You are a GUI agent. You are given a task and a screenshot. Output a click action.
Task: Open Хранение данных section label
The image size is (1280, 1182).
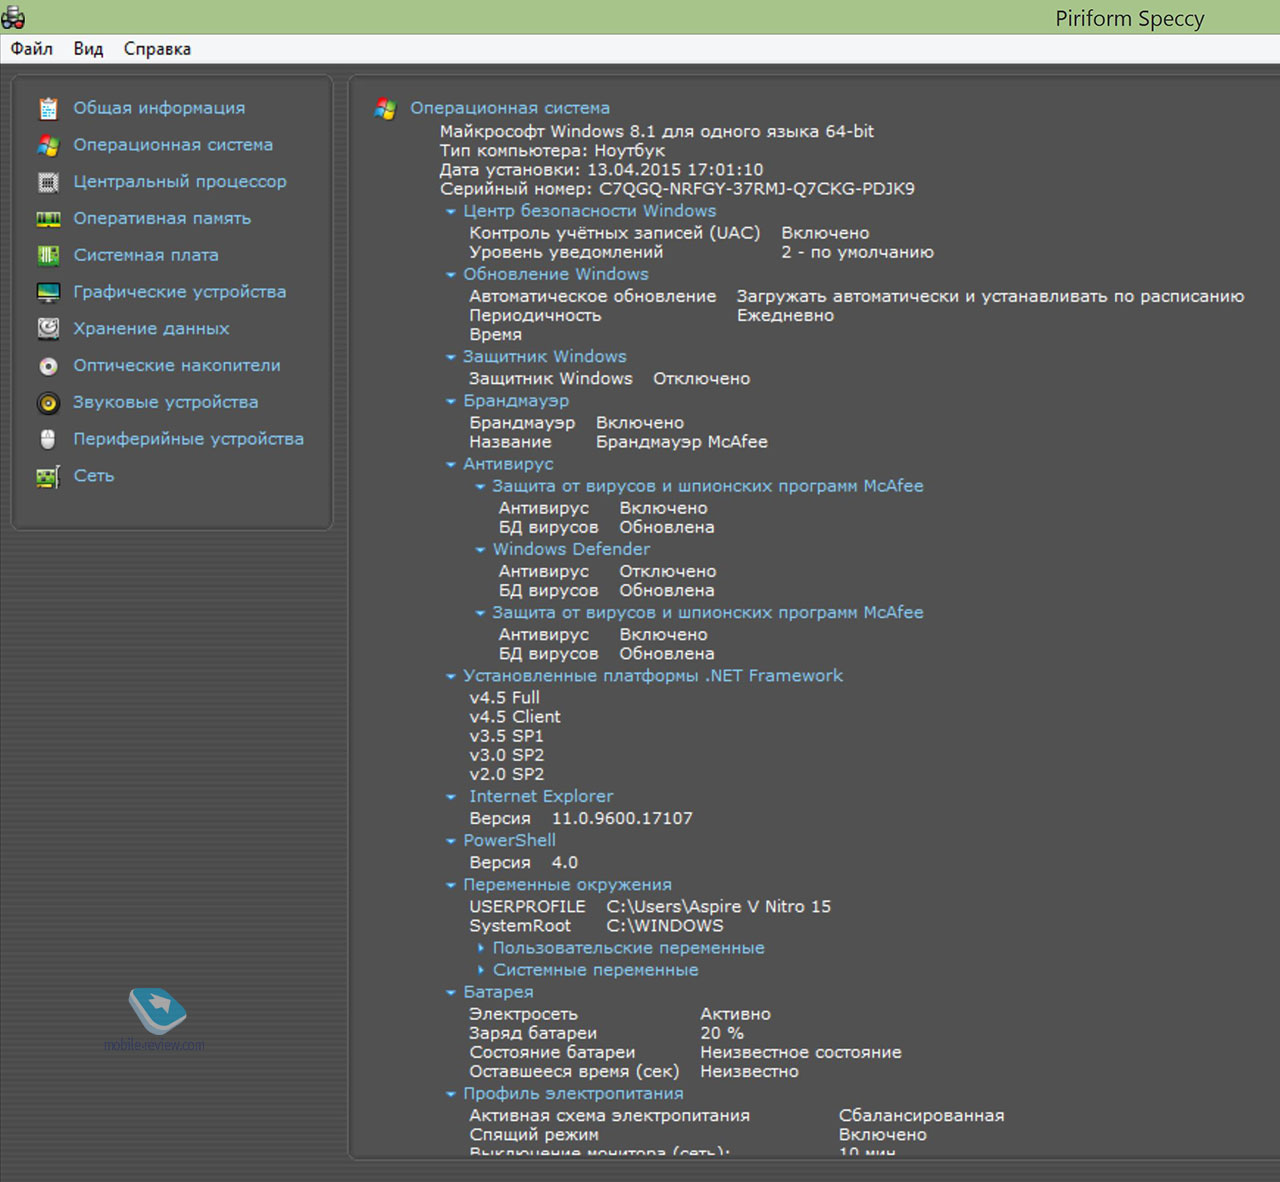tap(151, 329)
